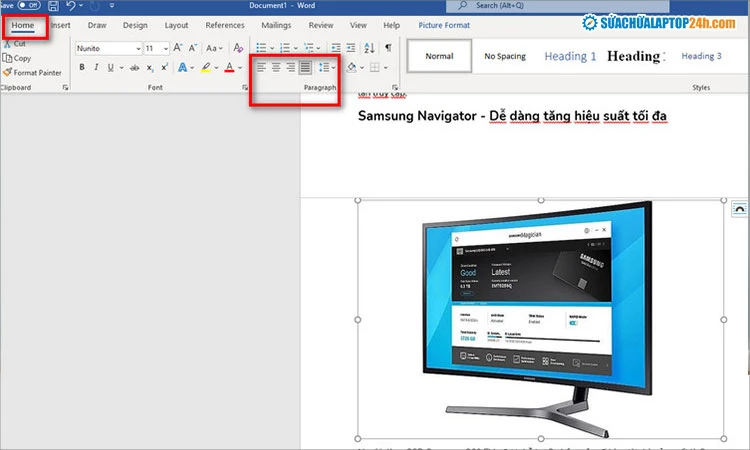
Task: Click the Justify alignment icon
Action: (x=305, y=67)
